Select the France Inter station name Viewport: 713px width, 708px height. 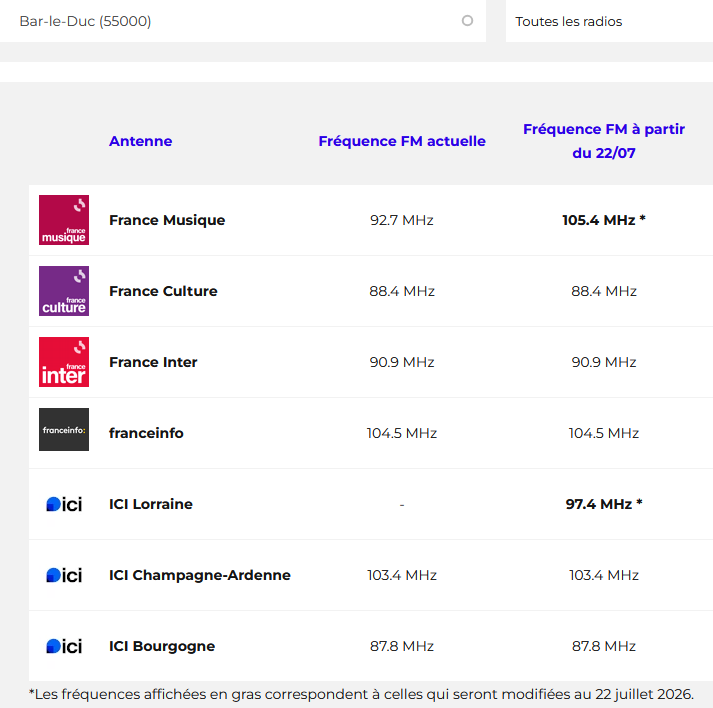(x=153, y=362)
